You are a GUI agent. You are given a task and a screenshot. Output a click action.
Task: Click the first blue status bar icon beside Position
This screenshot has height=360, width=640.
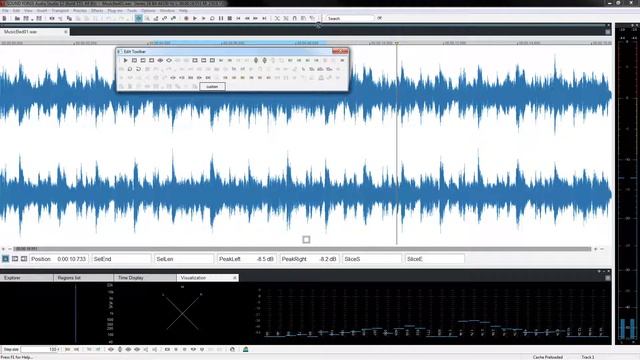(5, 259)
